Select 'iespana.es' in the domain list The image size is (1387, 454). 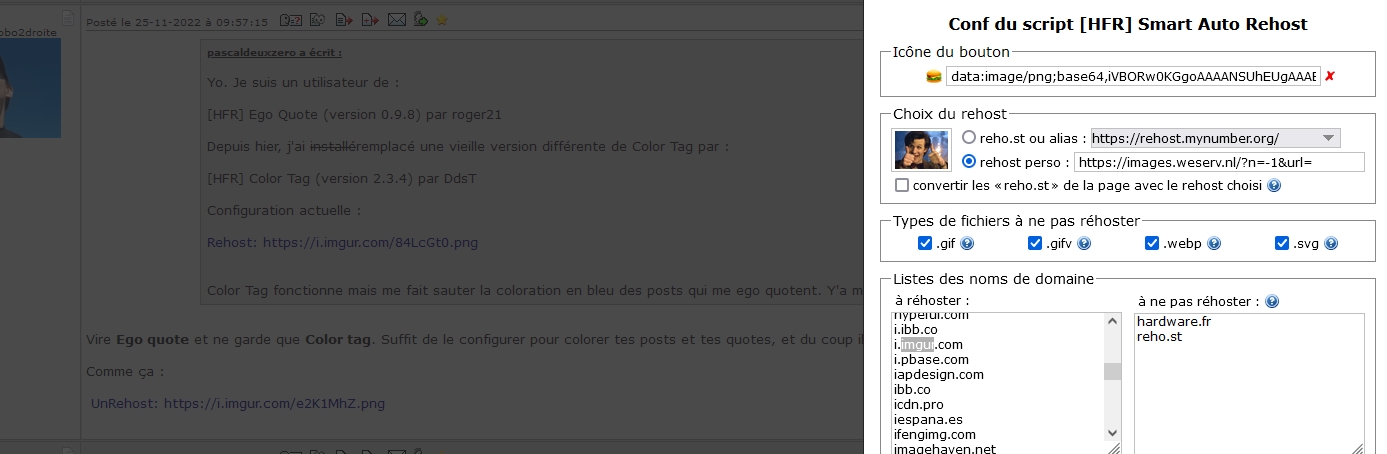pyautogui.click(x=928, y=420)
